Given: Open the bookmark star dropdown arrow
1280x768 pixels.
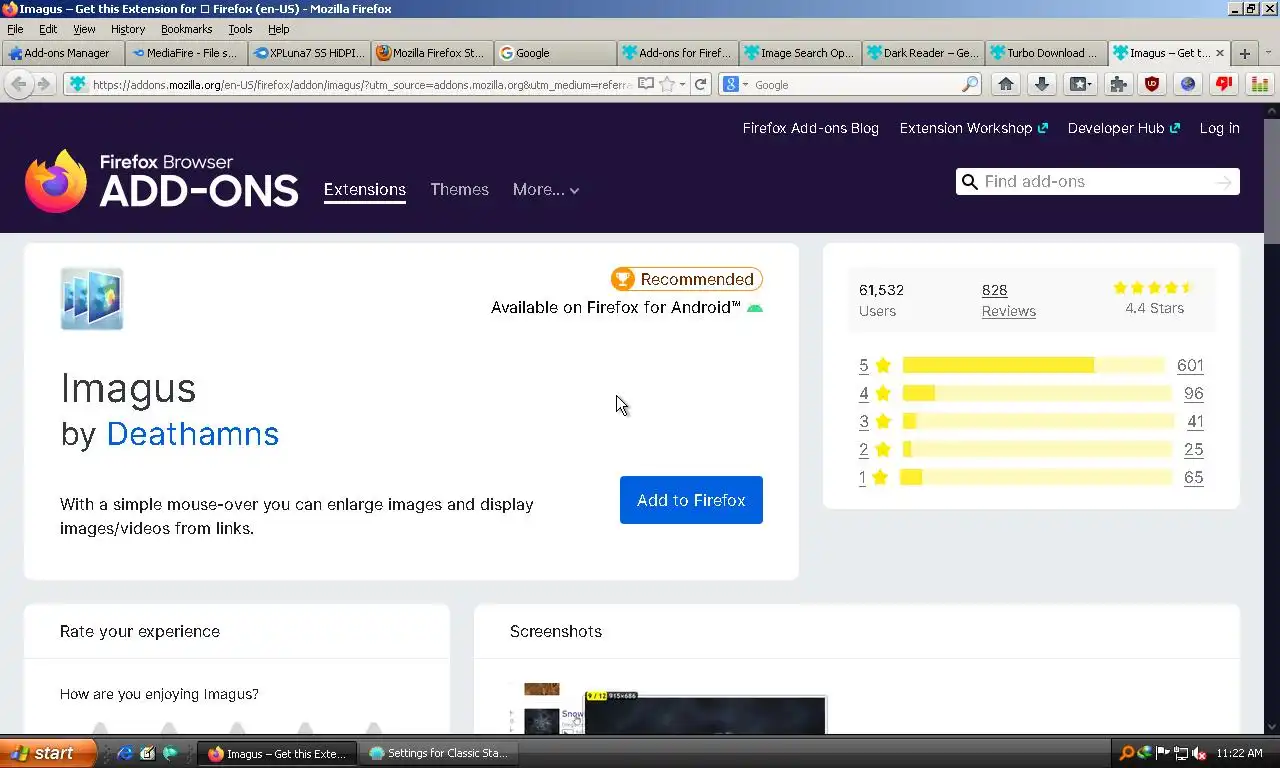Looking at the screenshot, I should [x=683, y=85].
